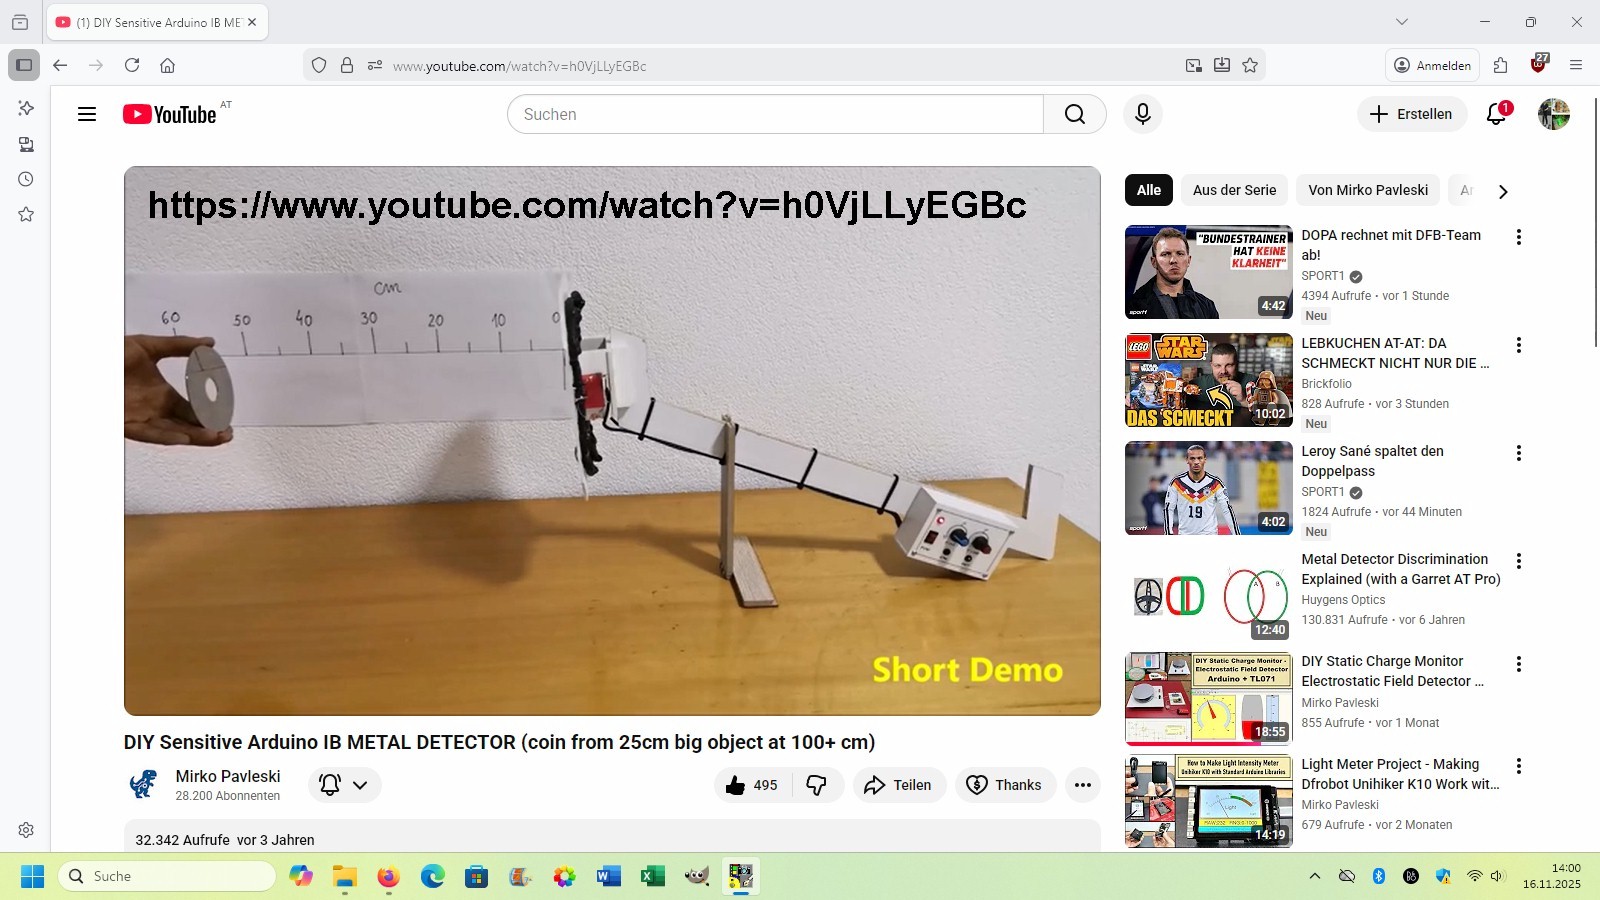Click the search magnifier button

pyautogui.click(x=1074, y=114)
